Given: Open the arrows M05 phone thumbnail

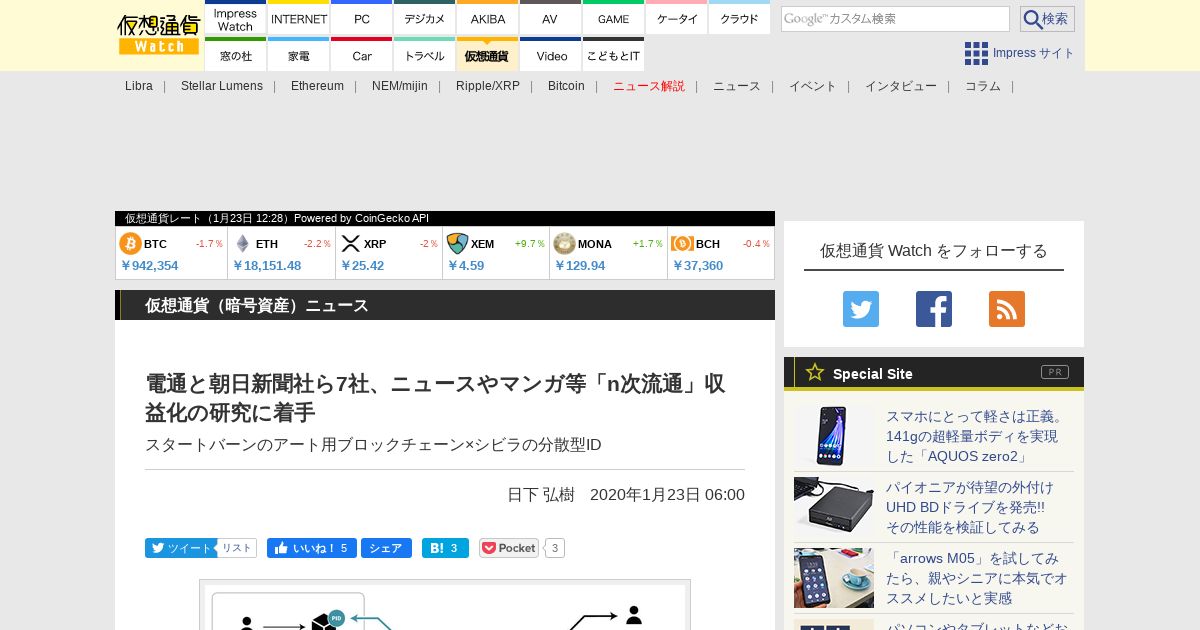Looking at the screenshot, I should pyautogui.click(x=834, y=578).
